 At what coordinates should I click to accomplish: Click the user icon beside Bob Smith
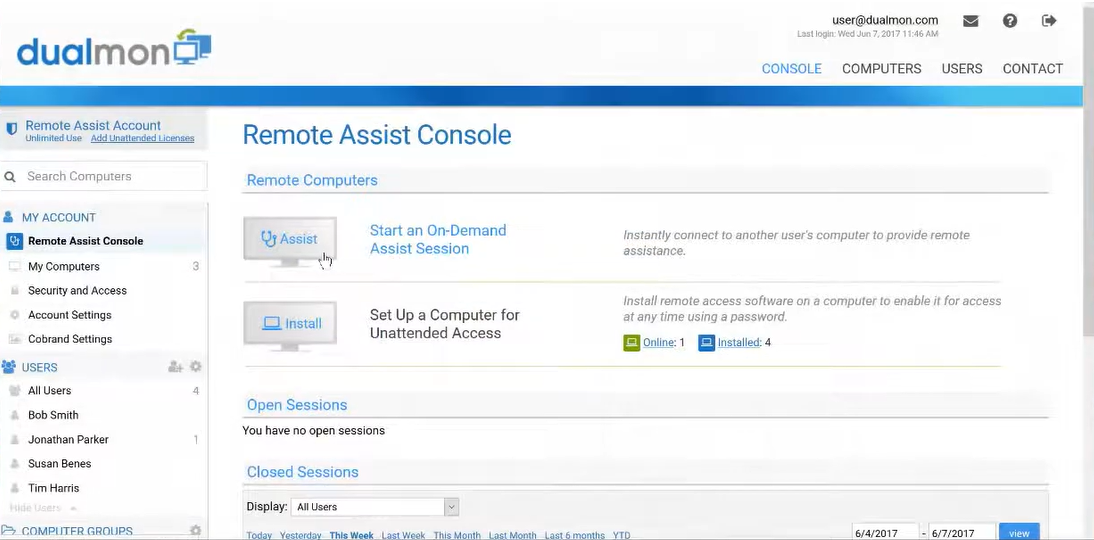15,415
